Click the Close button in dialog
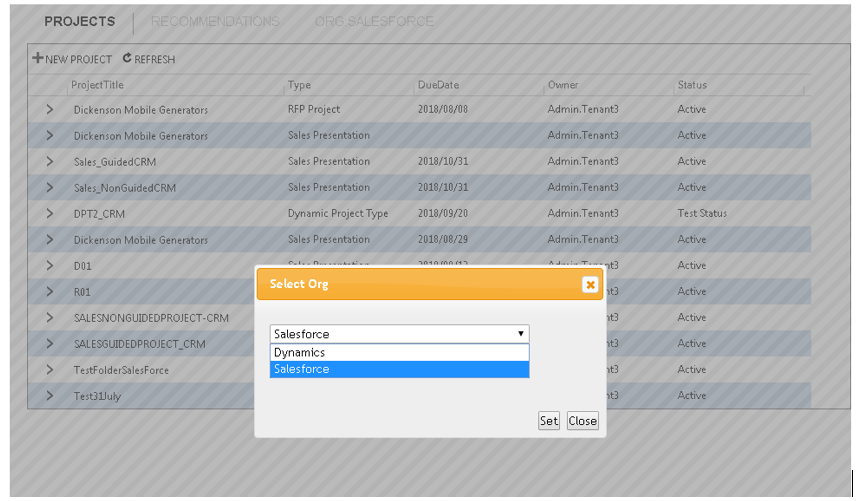This screenshot has width=859, height=501. coord(582,421)
